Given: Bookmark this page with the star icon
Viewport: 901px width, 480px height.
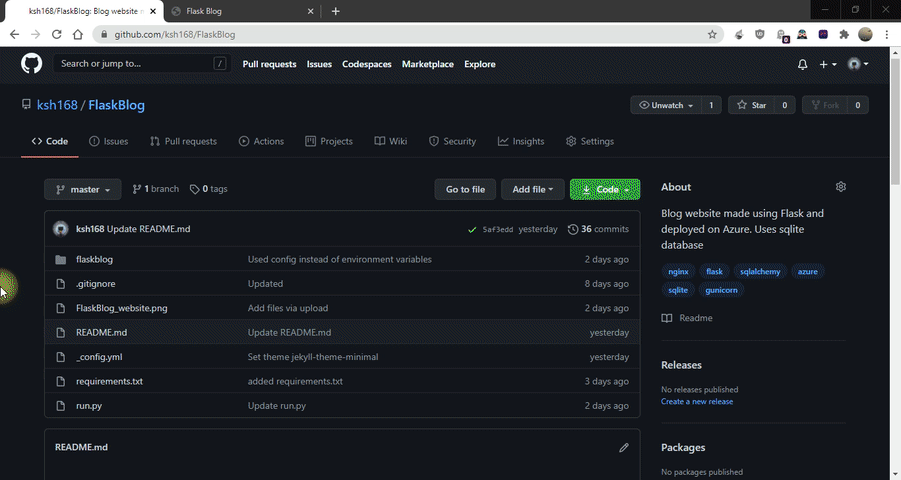Looking at the screenshot, I should (x=713, y=34).
